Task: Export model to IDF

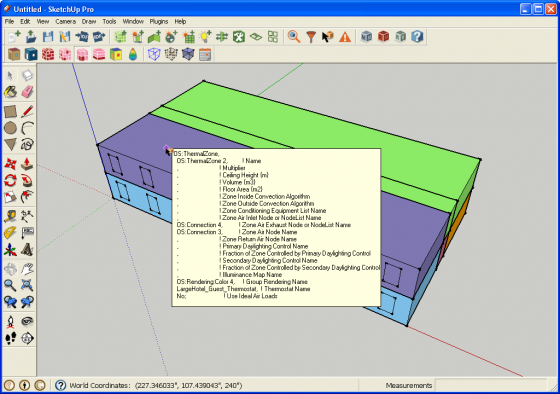Action: 99,36
